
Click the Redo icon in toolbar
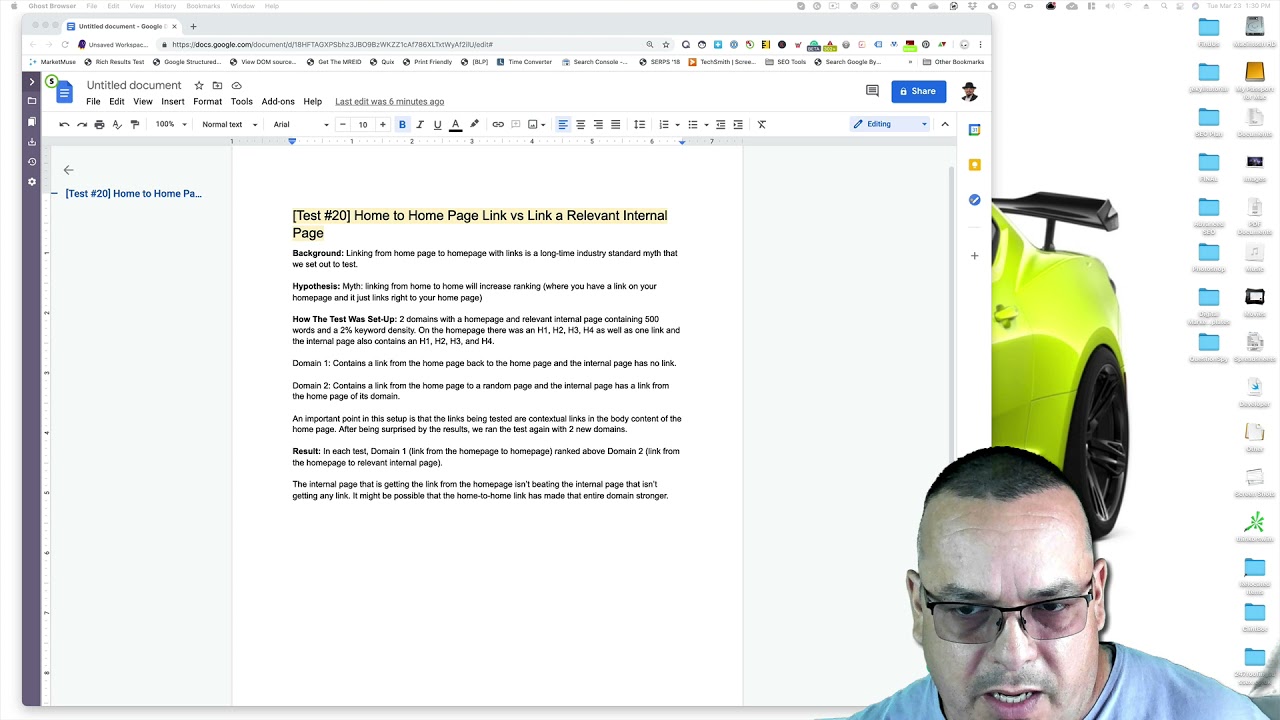click(82, 124)
